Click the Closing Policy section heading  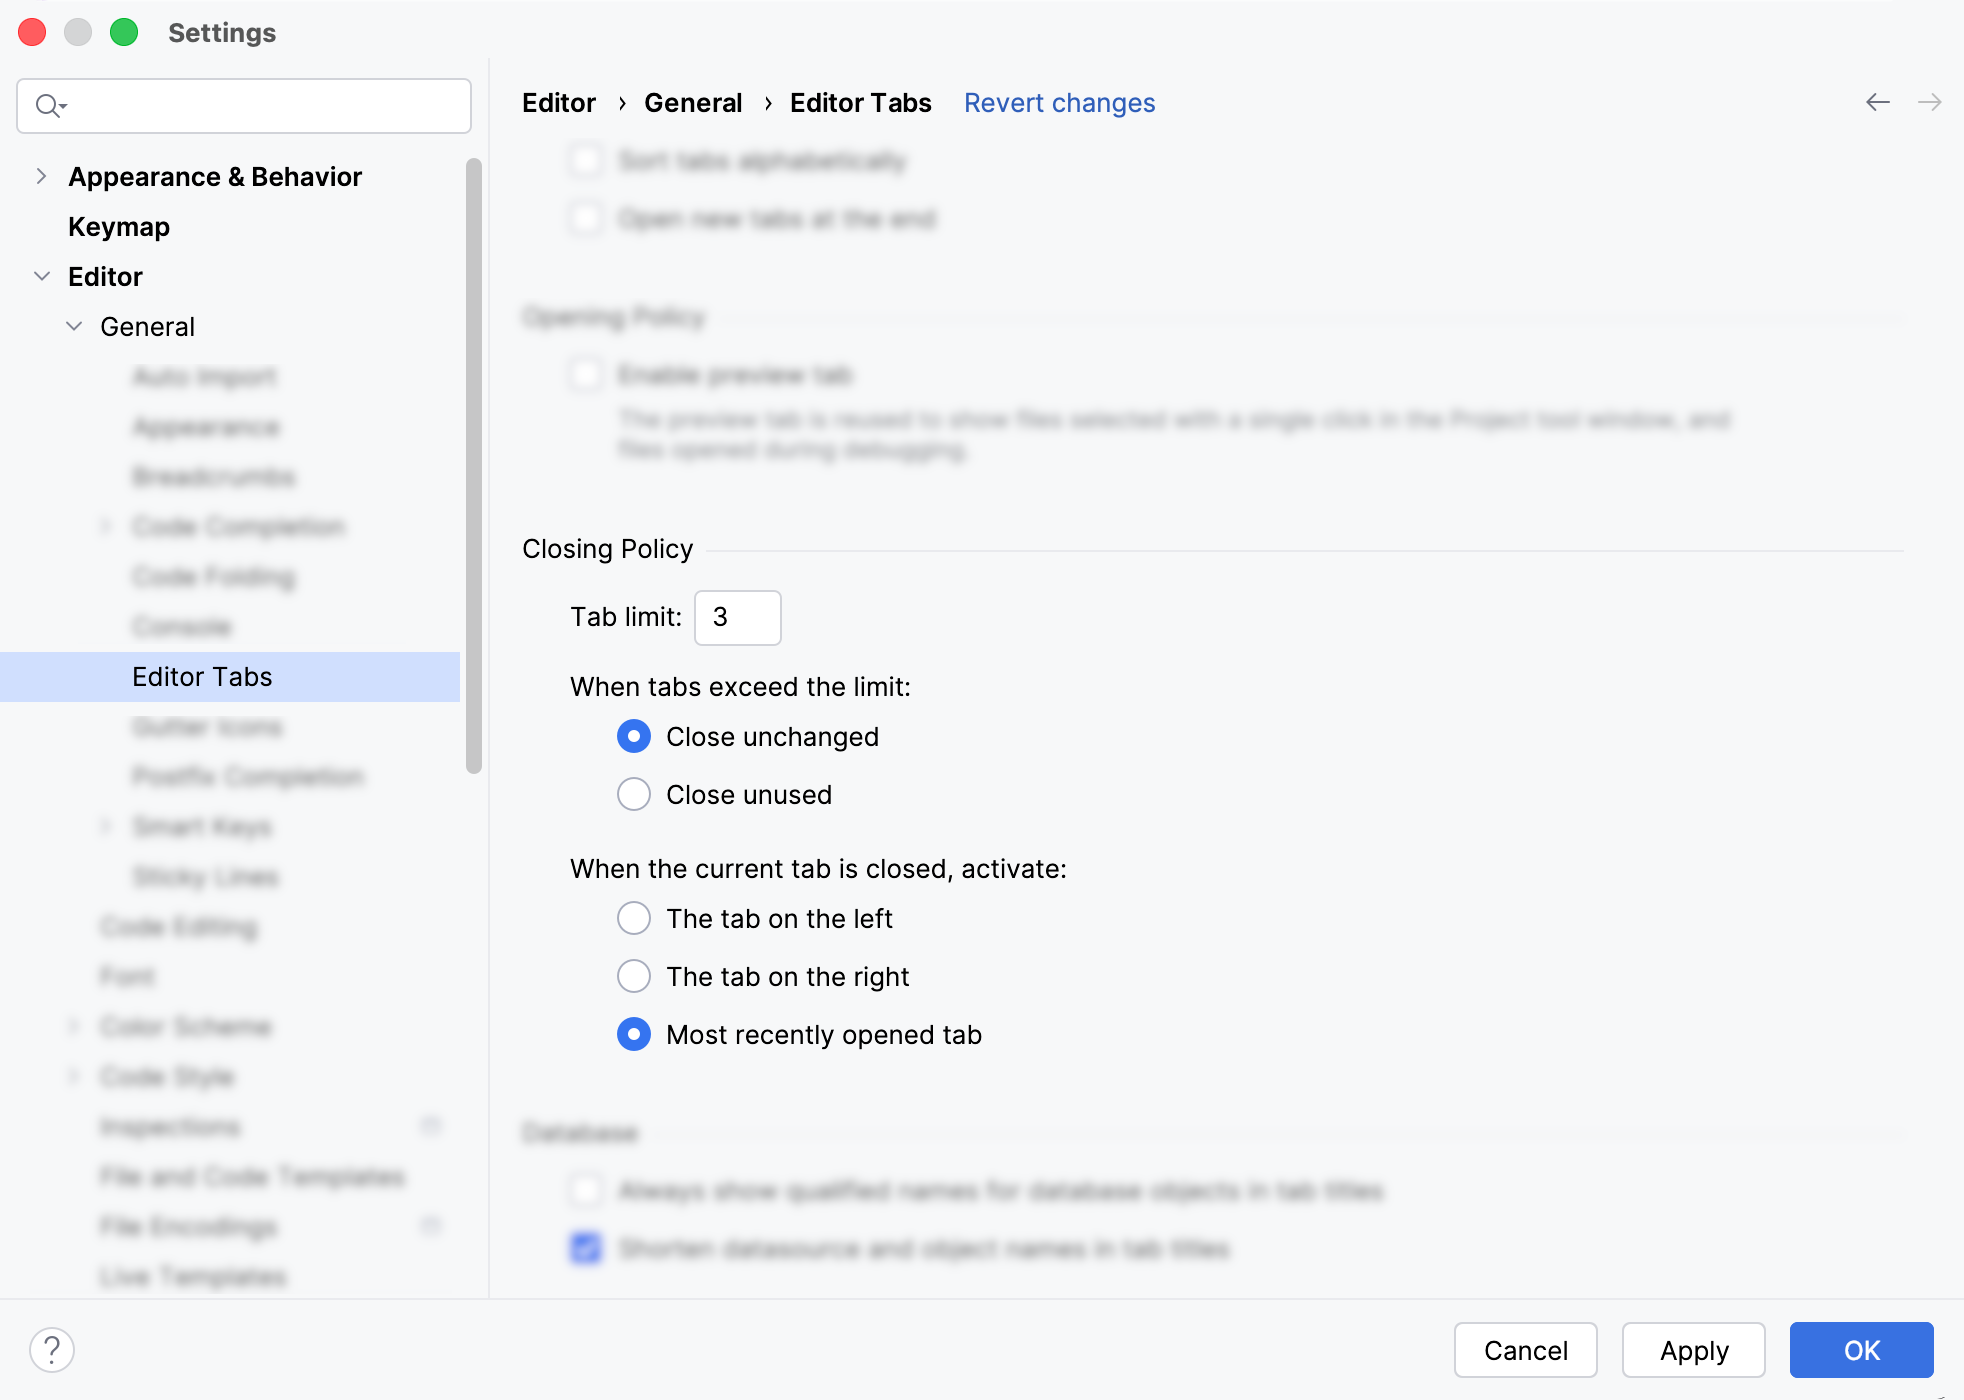click(608, 549)
